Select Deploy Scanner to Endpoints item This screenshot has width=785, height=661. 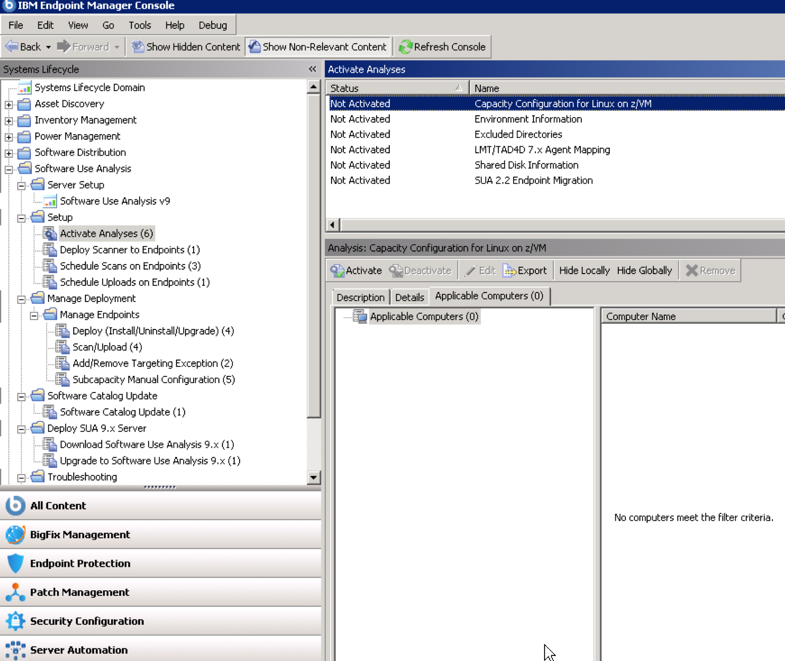129,250
